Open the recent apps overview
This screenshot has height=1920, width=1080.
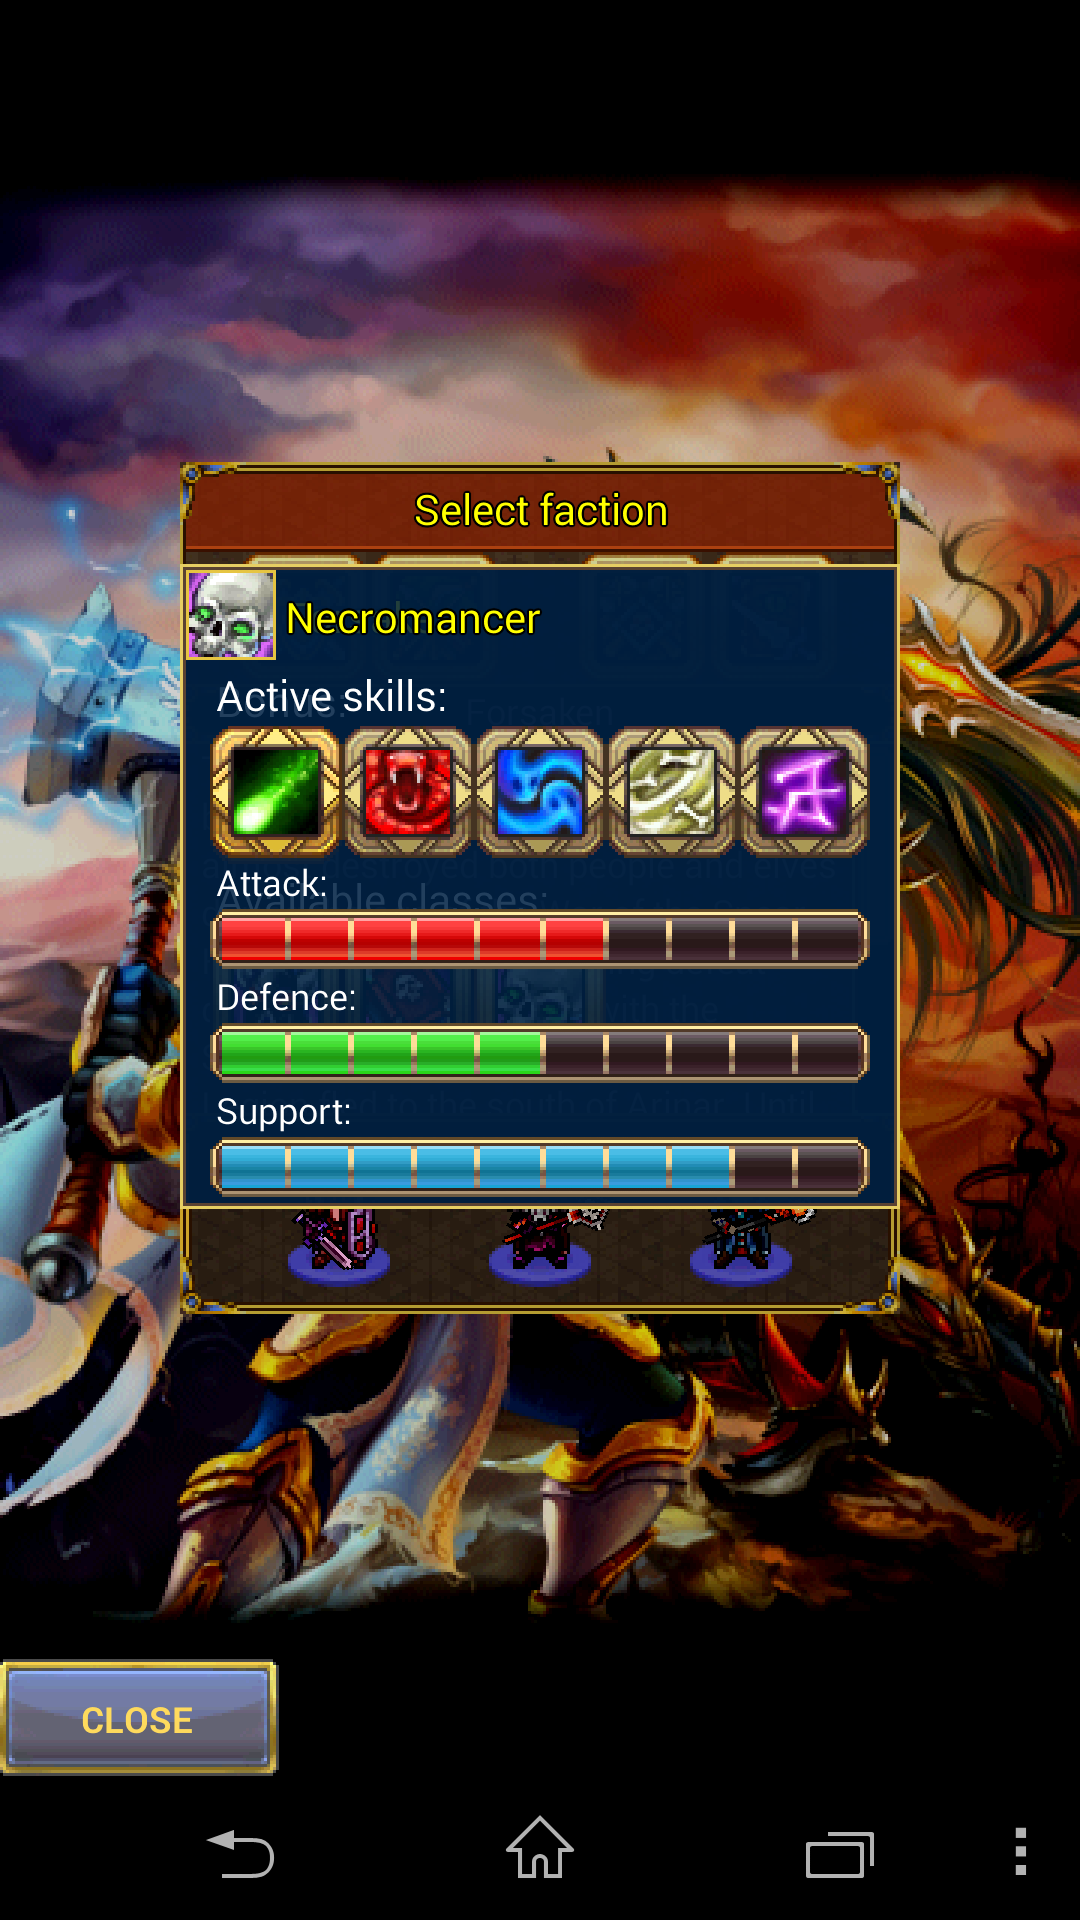coord(840,1855)
